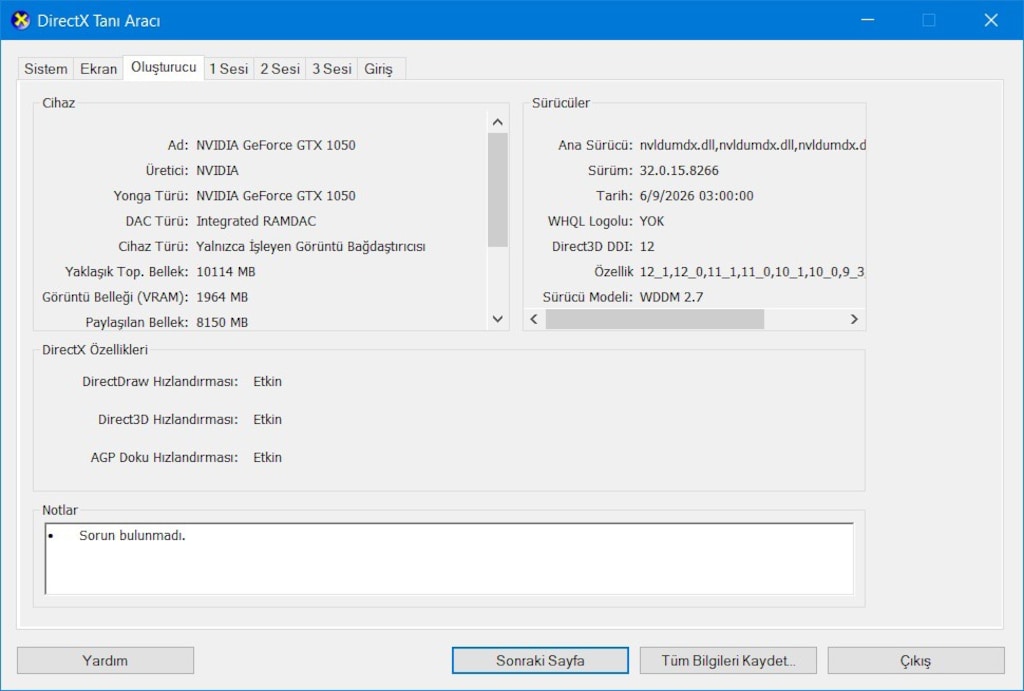Image resolution: width=1024 pixels, height=691 pixels.
Task: Click the VRAM value 1964 MB
Action: coord(222,297)
